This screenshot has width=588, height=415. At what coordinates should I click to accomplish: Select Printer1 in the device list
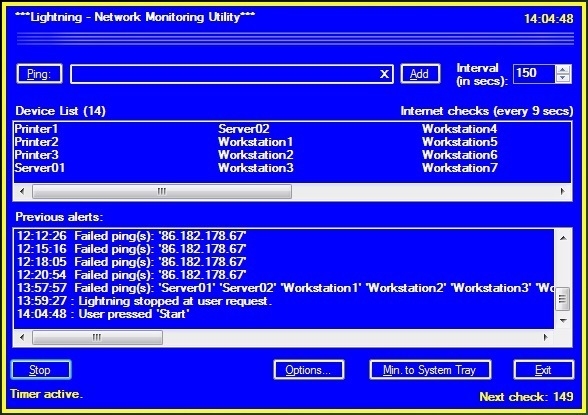click(36, 129)
